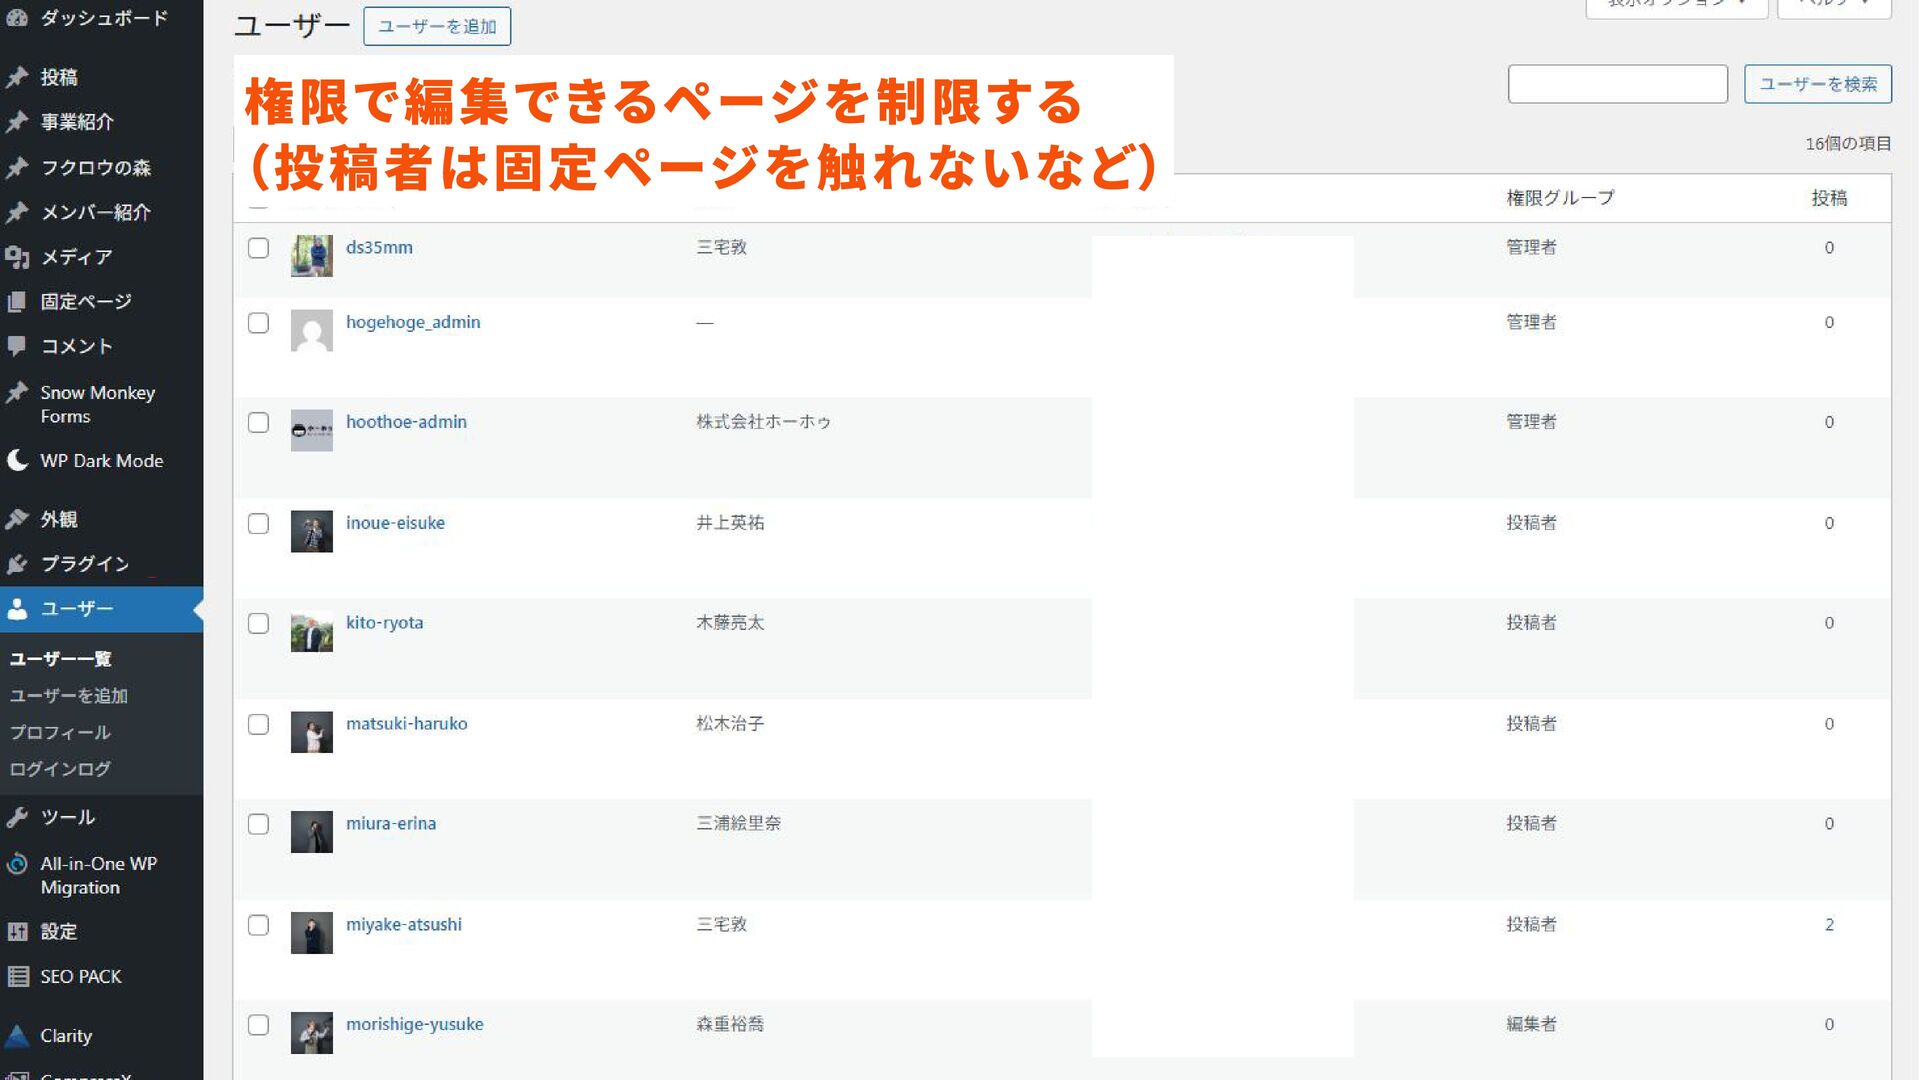Open ユーザーを追加 submenu item
The height and width of the screenshot is (1080, 1920).
pos(68,696)
